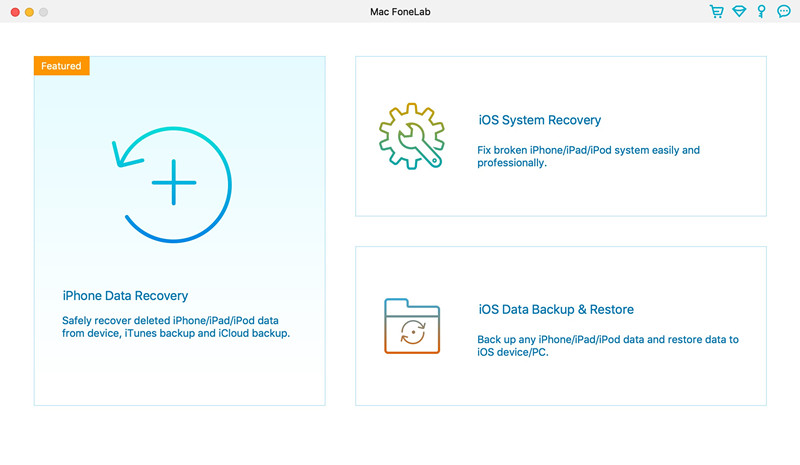Click 'Safely recover deleted iPhone/iPad/iPod data' description
Screen dimensions: 800x465
(176, 327)
